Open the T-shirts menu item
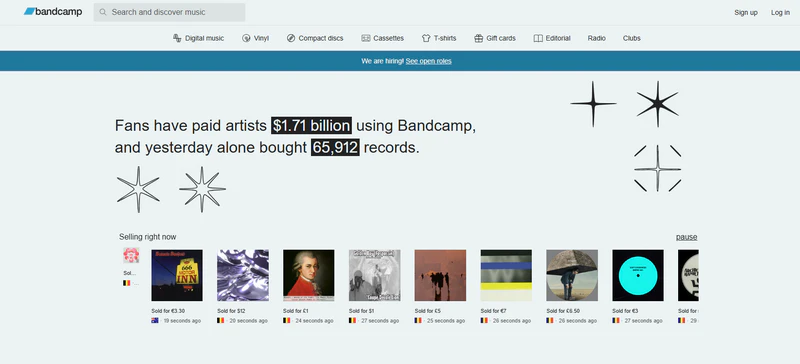Viewport: 800px width, 364px height. [439, 38]
